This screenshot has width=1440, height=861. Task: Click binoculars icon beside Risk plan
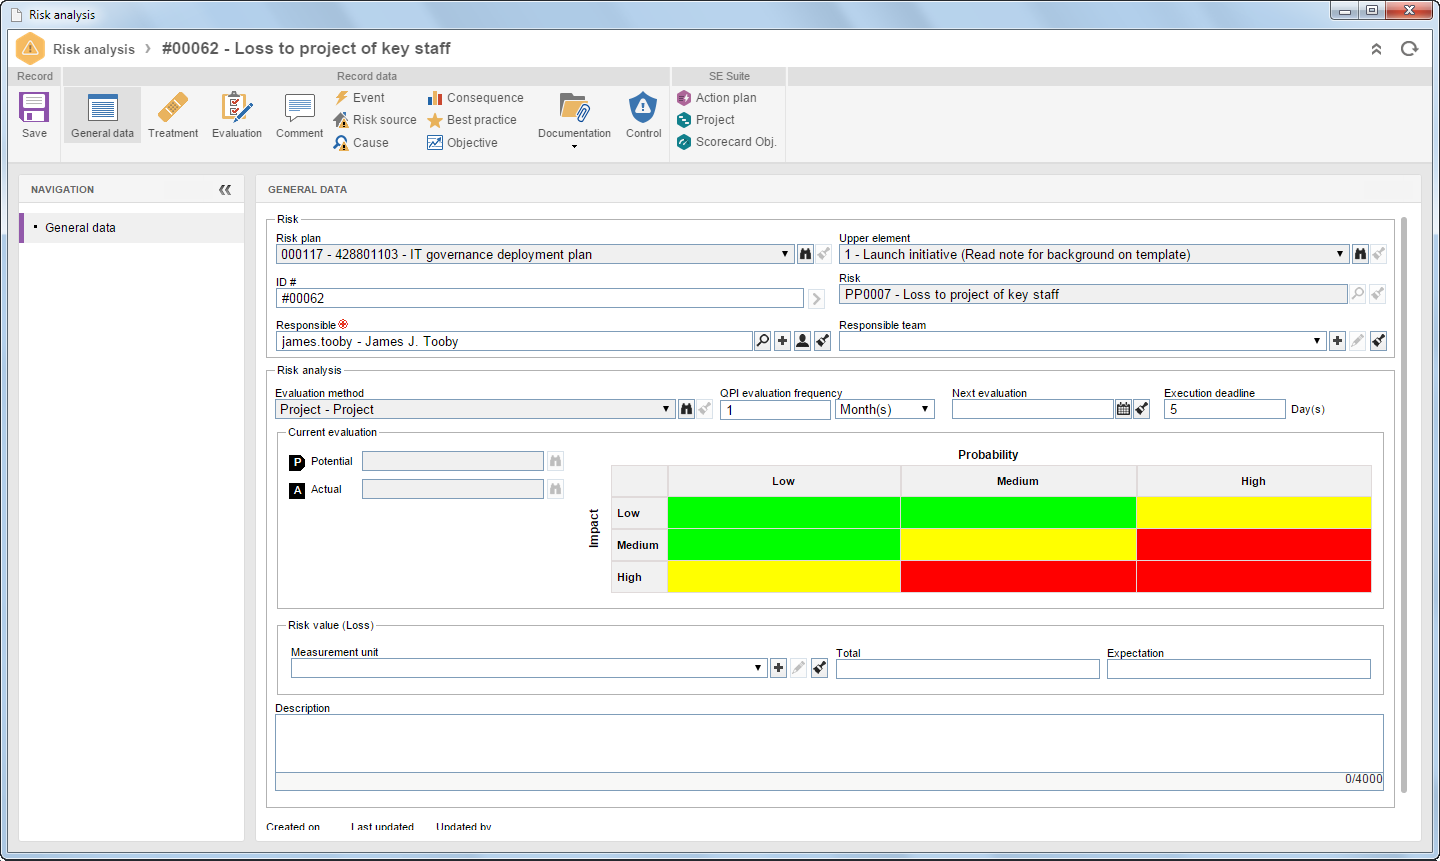click(x=805, y=254)
